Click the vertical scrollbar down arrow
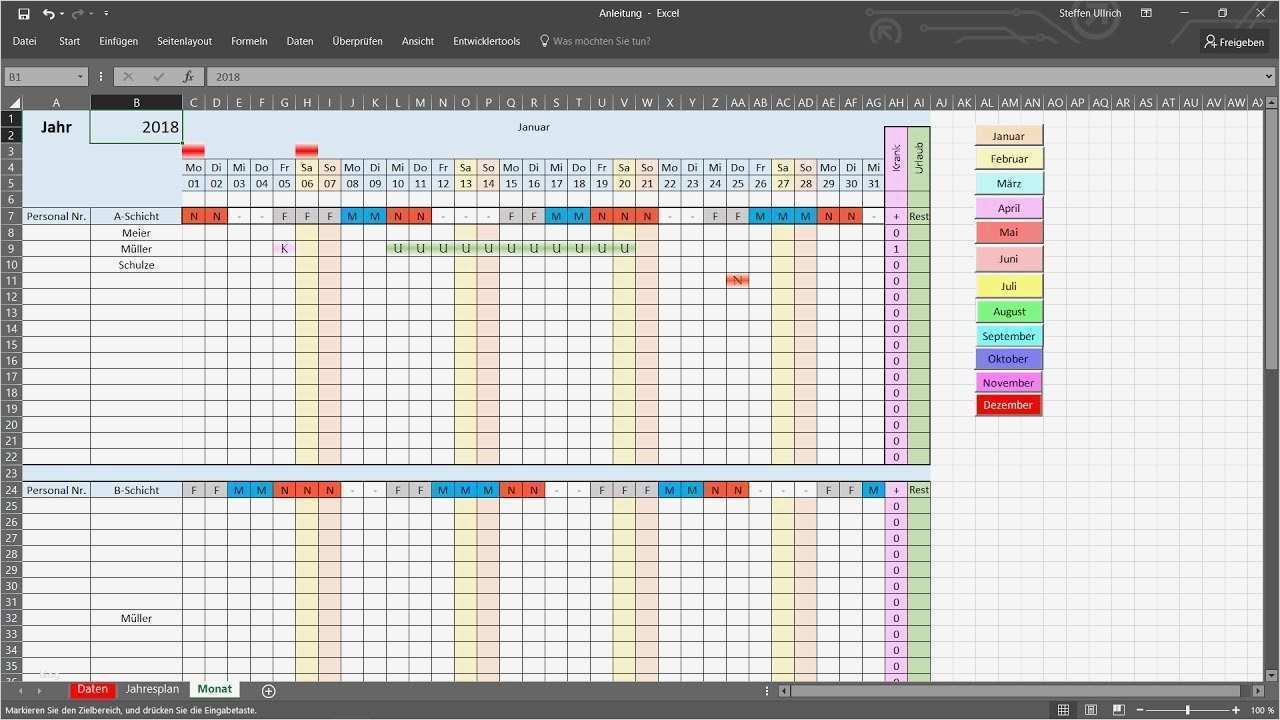This screenshot has width=1280, height=720. (x=1271, y=675)
